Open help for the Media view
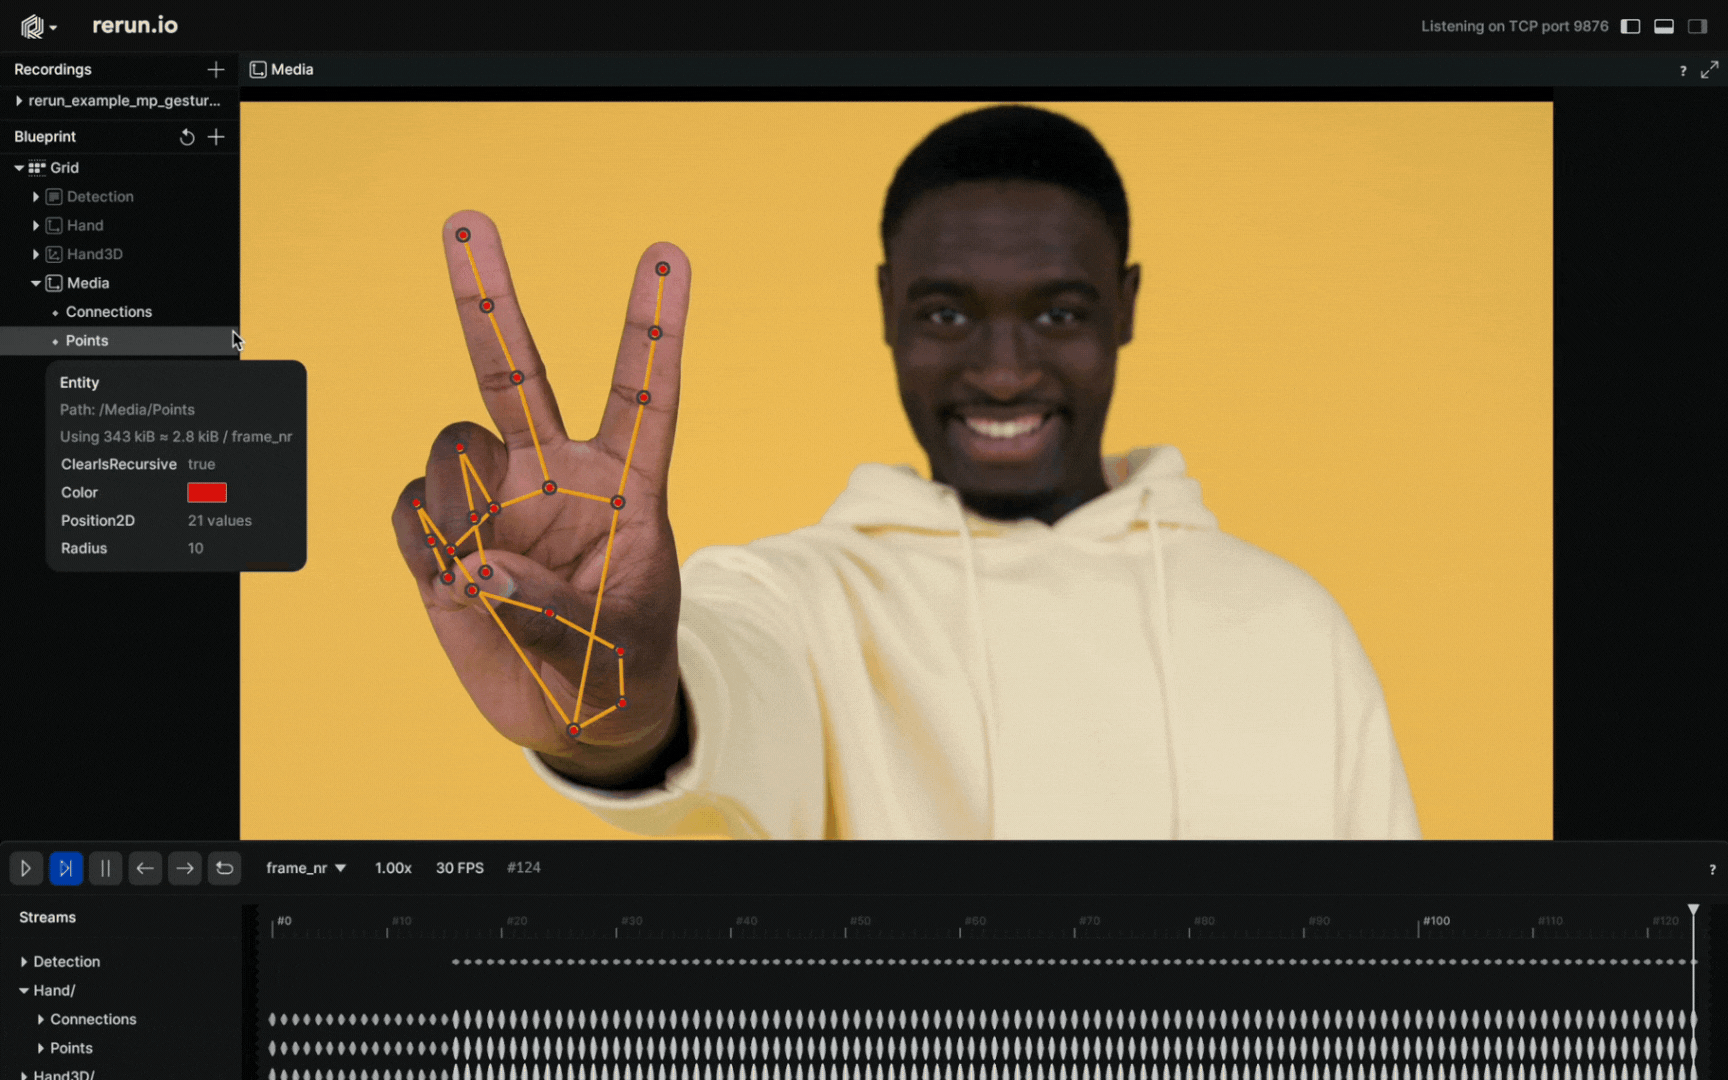This screenshot has width=1728, height=1080. (1683, 70)
